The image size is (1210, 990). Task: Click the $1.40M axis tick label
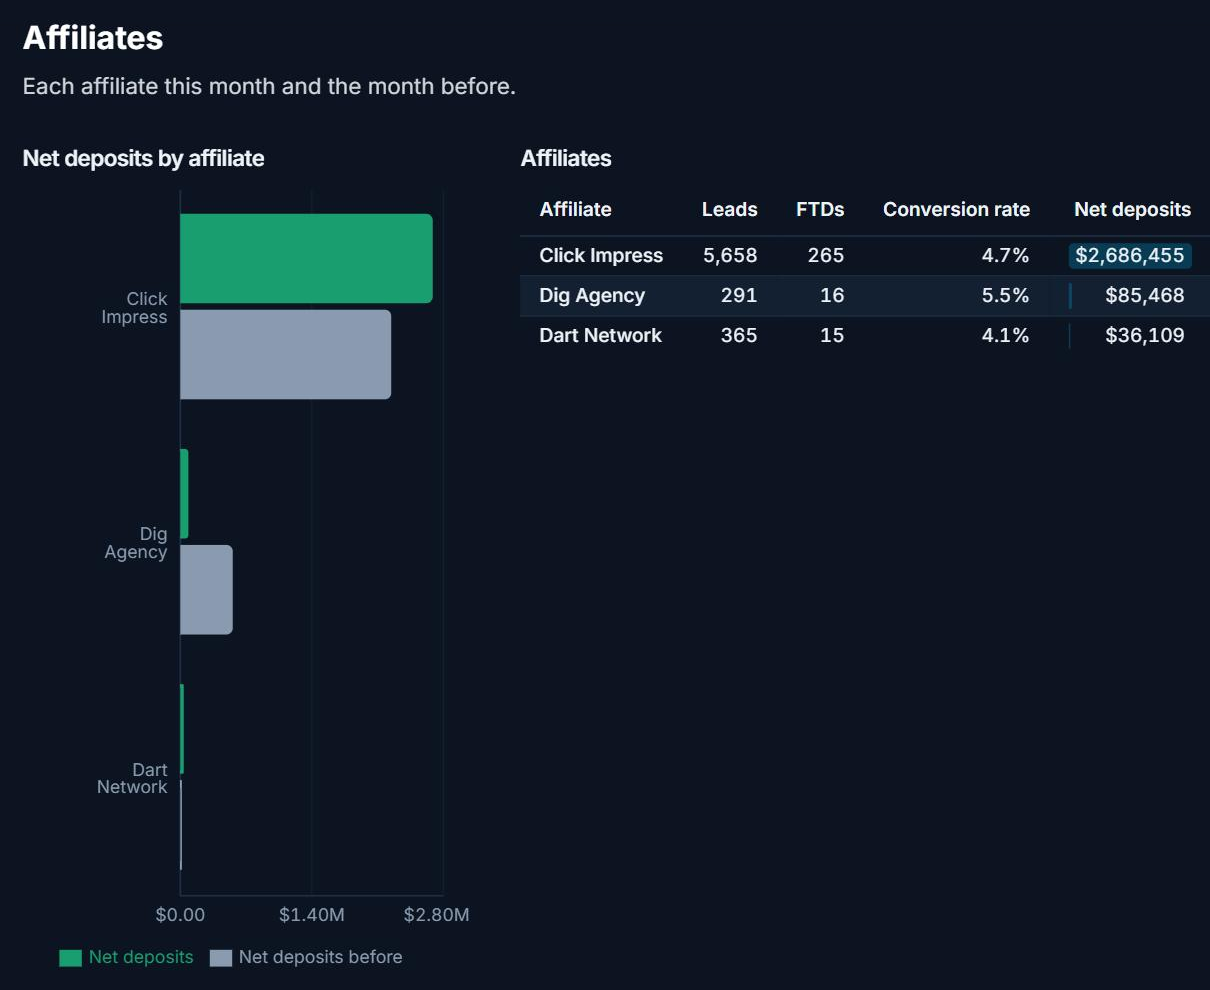312,915
